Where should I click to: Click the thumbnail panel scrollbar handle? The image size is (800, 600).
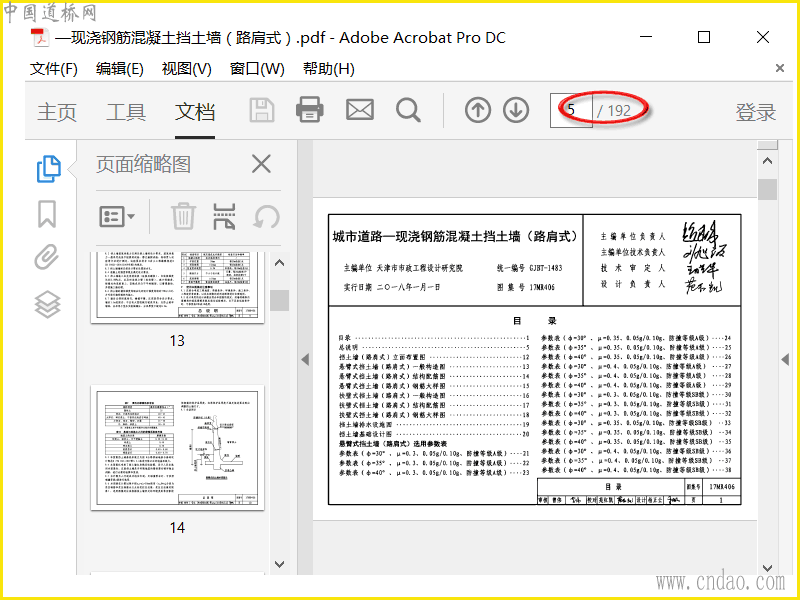[280, 300]
